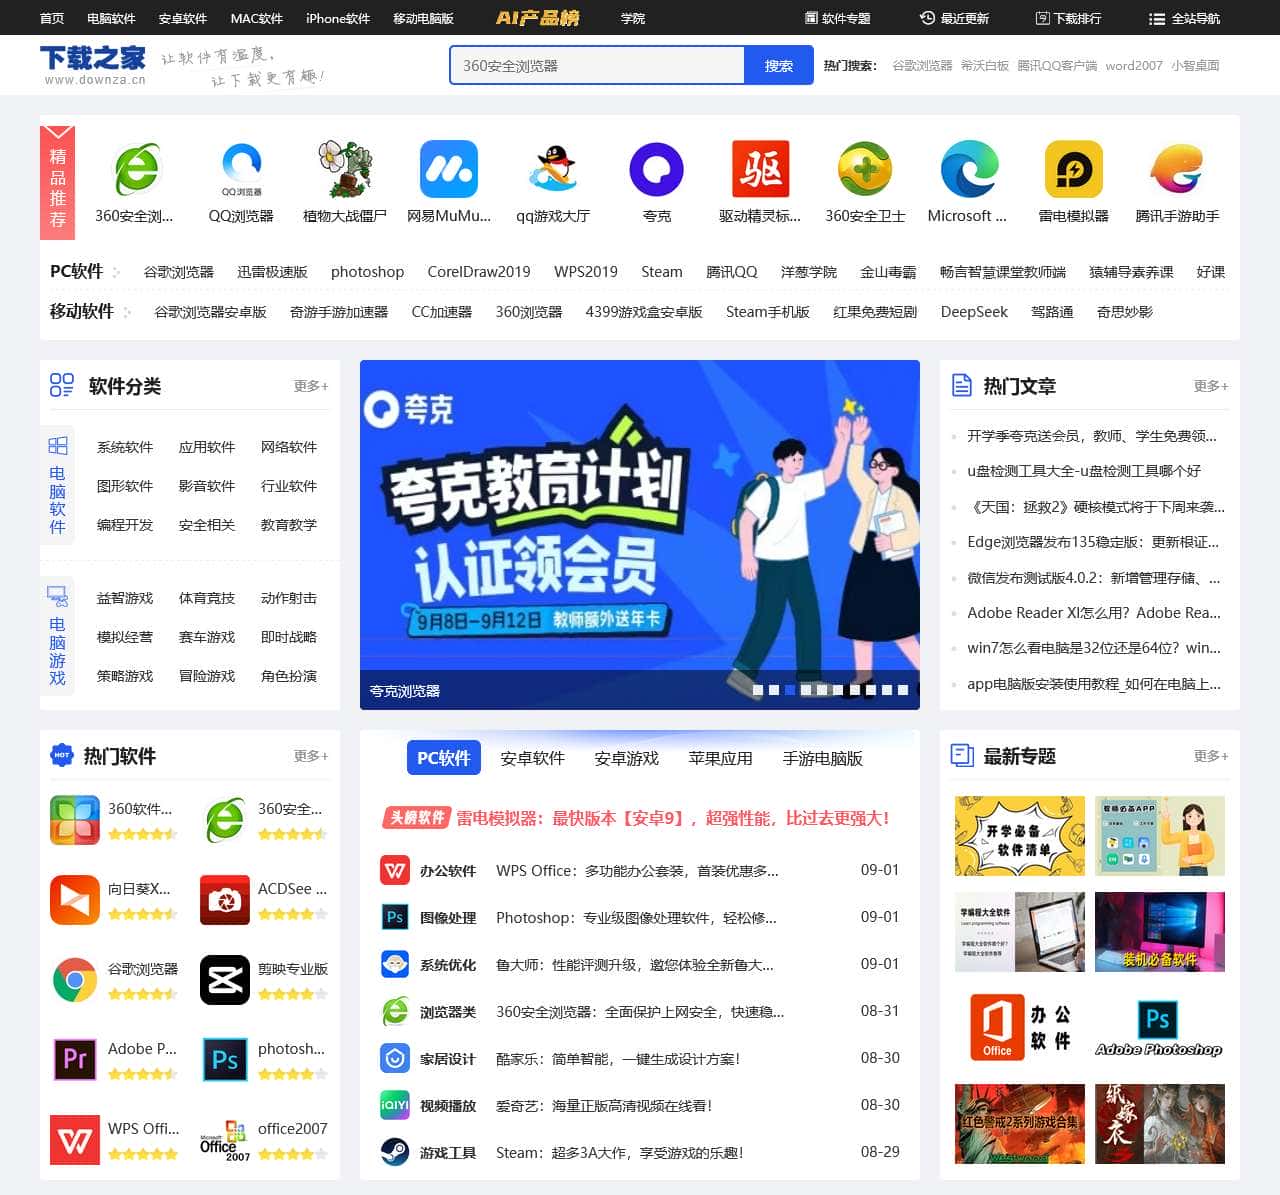Expand 更多+ beside 最新专题

1210,756
